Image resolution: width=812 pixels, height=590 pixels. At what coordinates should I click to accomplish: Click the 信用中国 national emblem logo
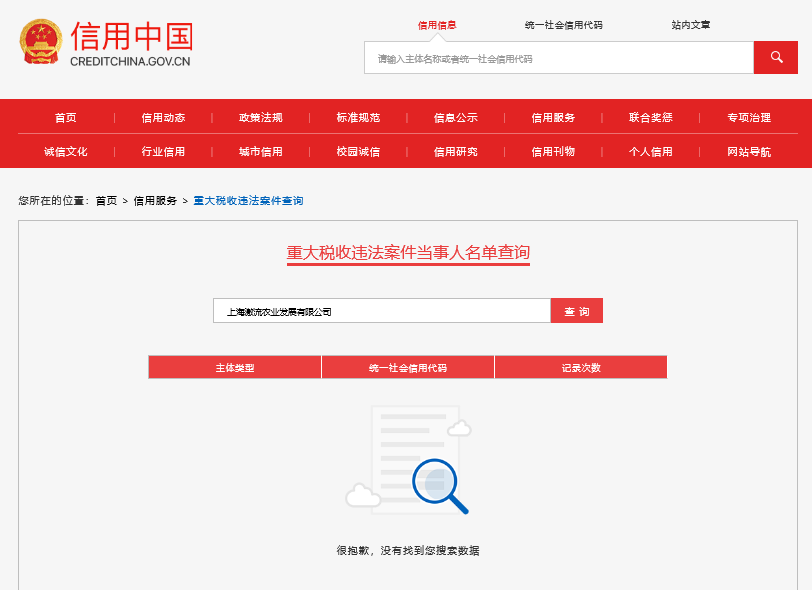[x=41, y=45]
